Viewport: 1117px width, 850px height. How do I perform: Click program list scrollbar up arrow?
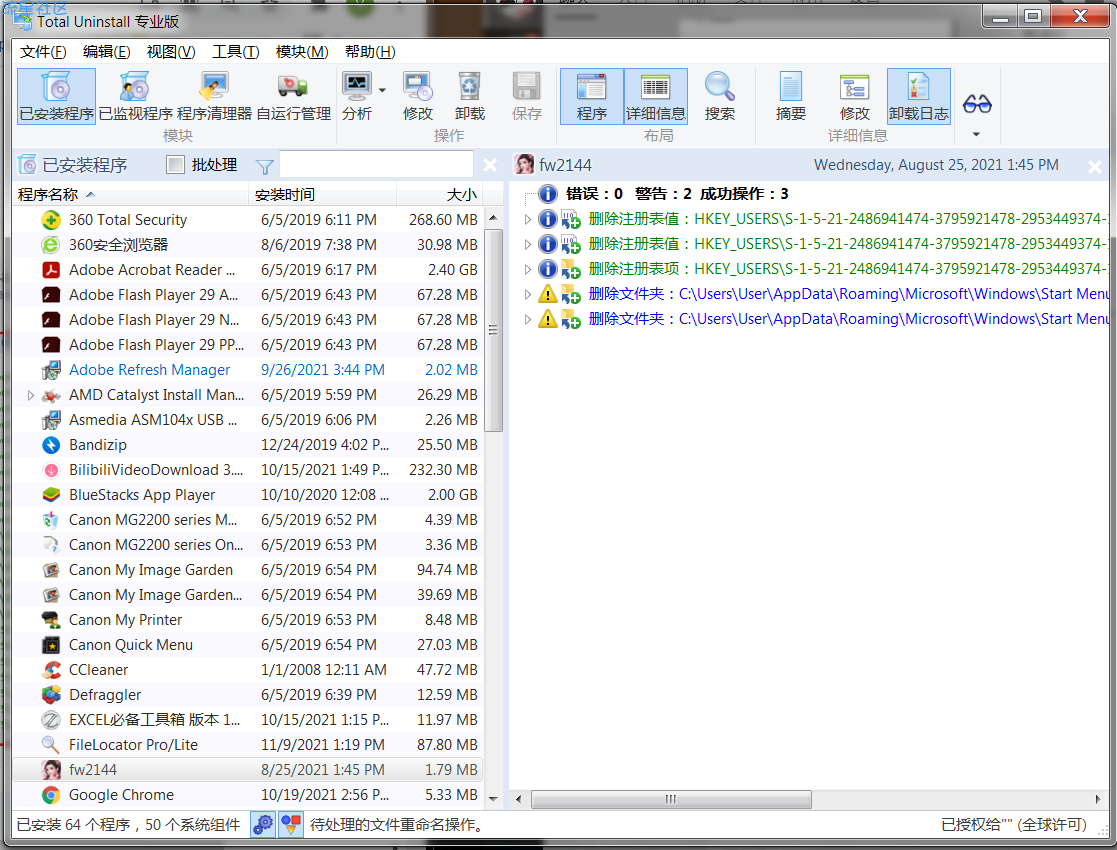tap(493, 217)
